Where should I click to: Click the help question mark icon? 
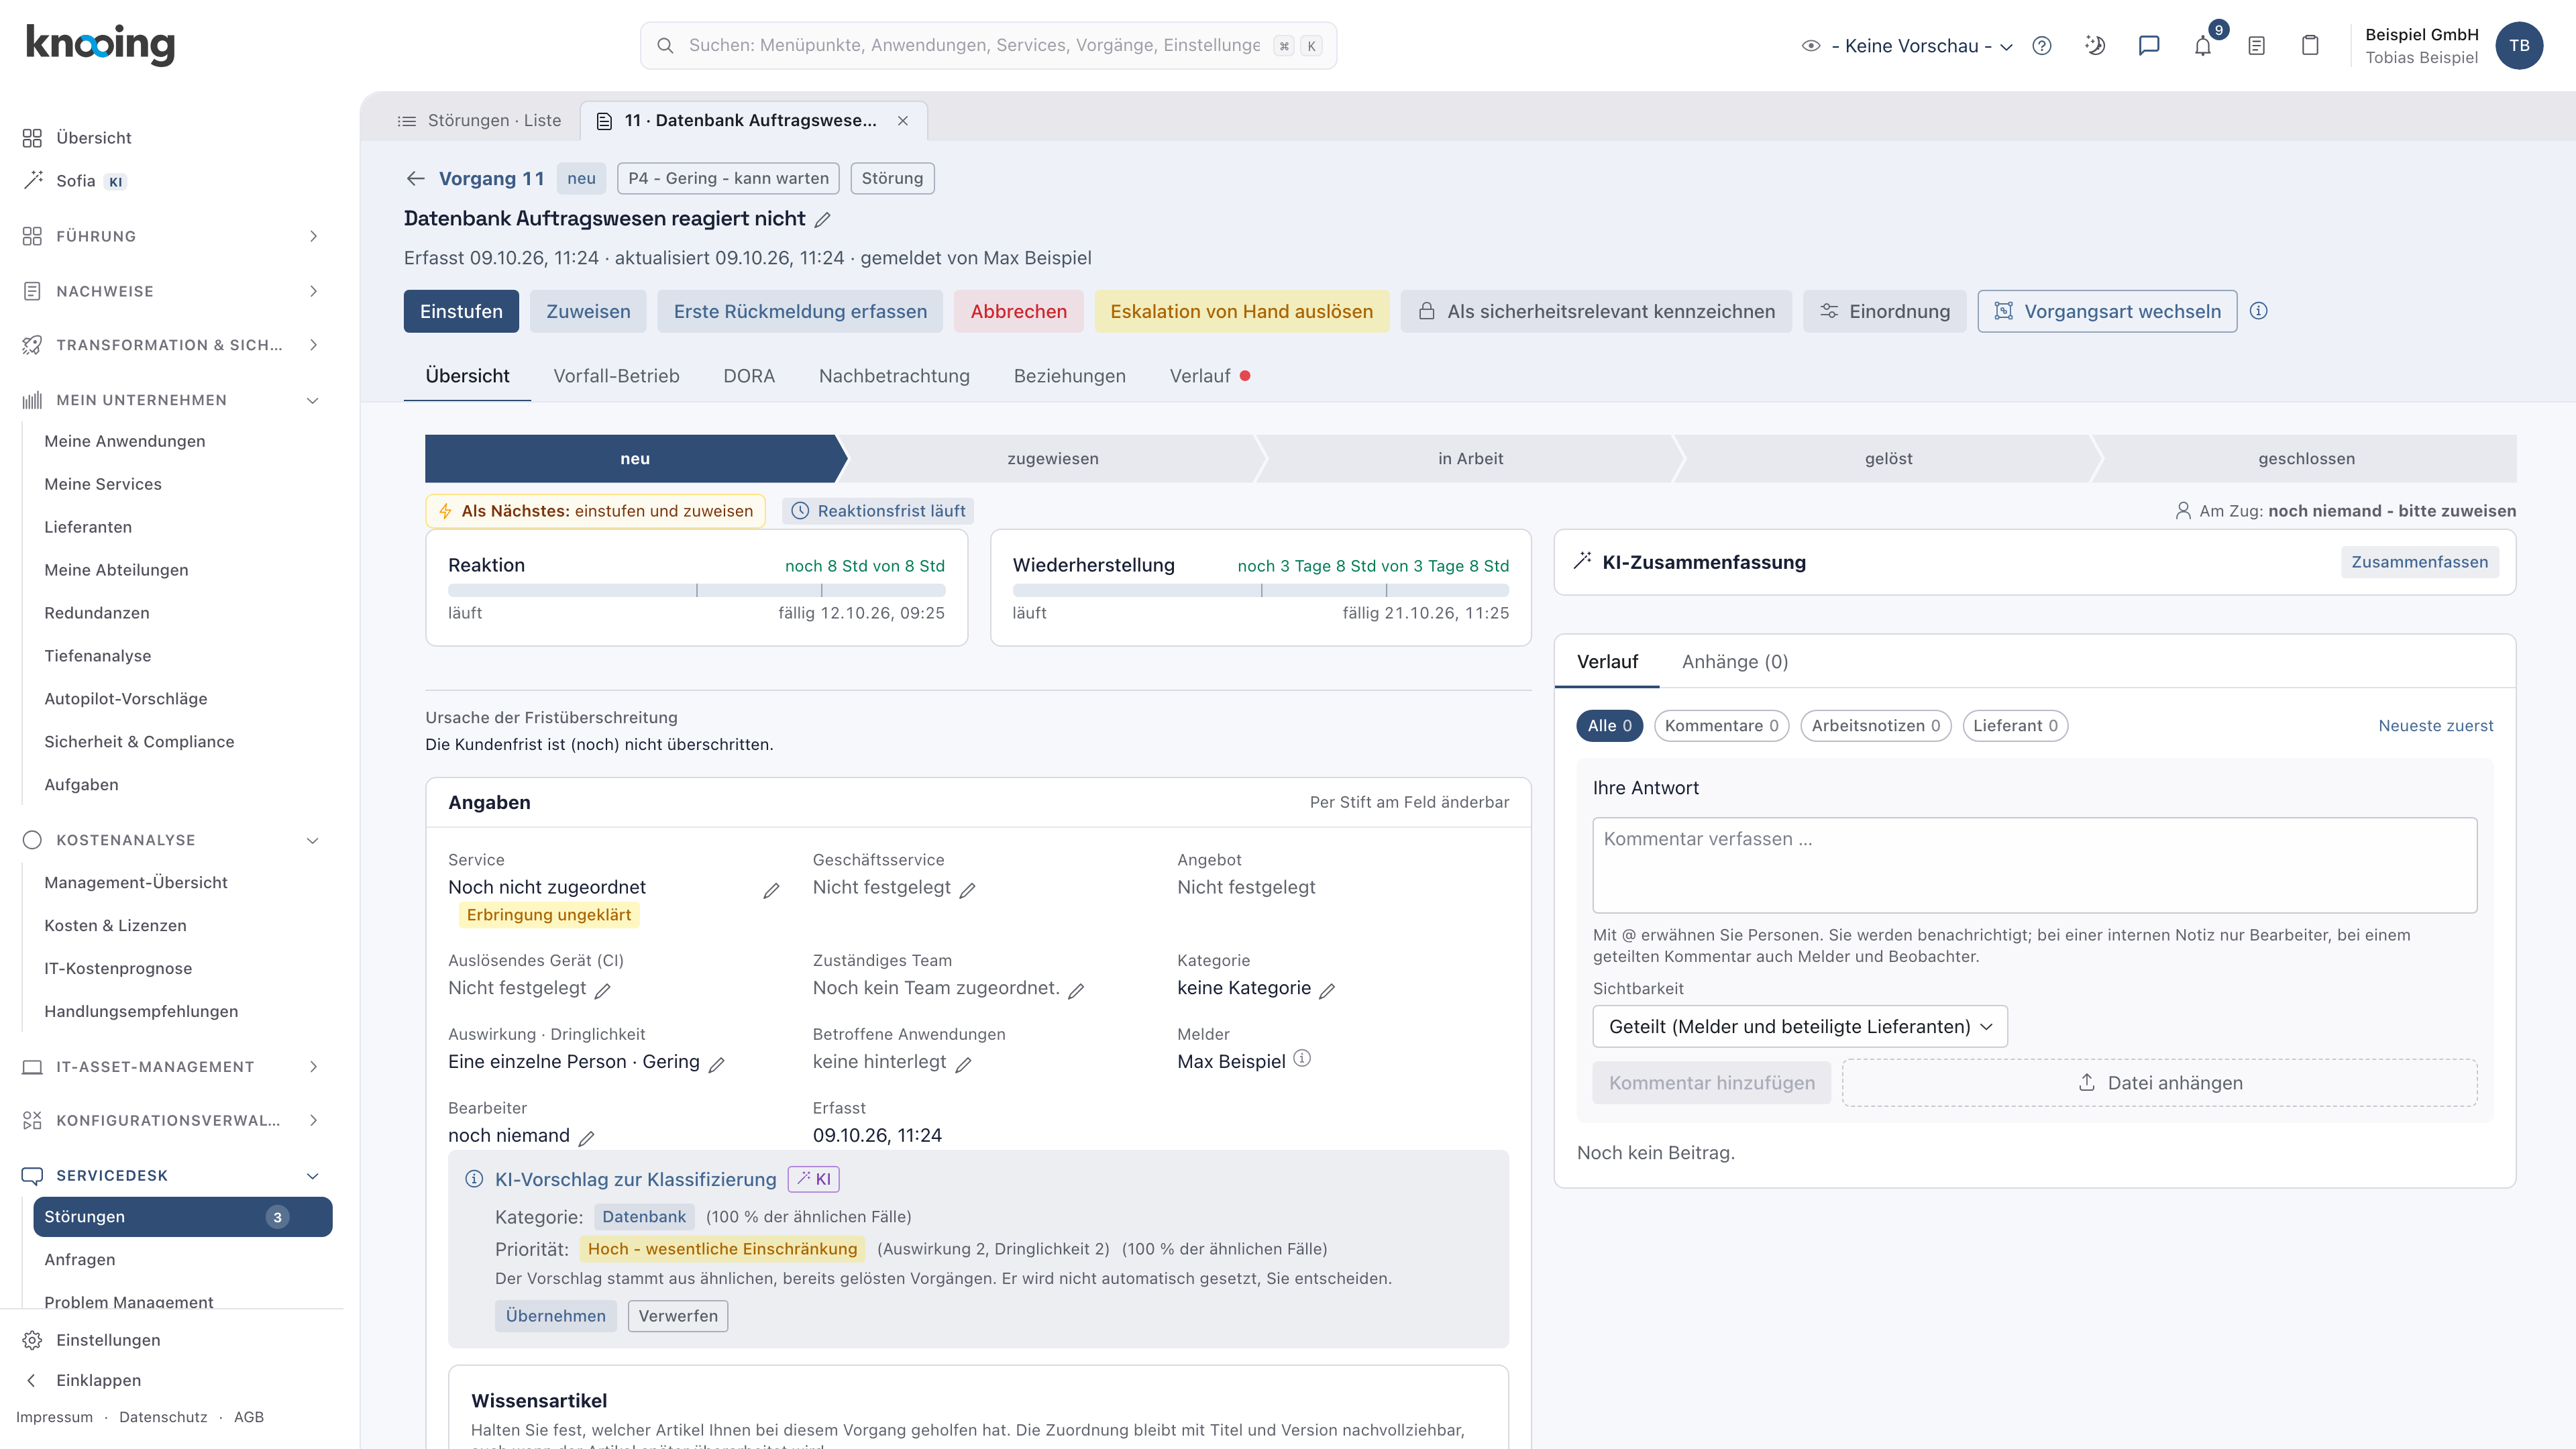click(x=2042, y=46)
